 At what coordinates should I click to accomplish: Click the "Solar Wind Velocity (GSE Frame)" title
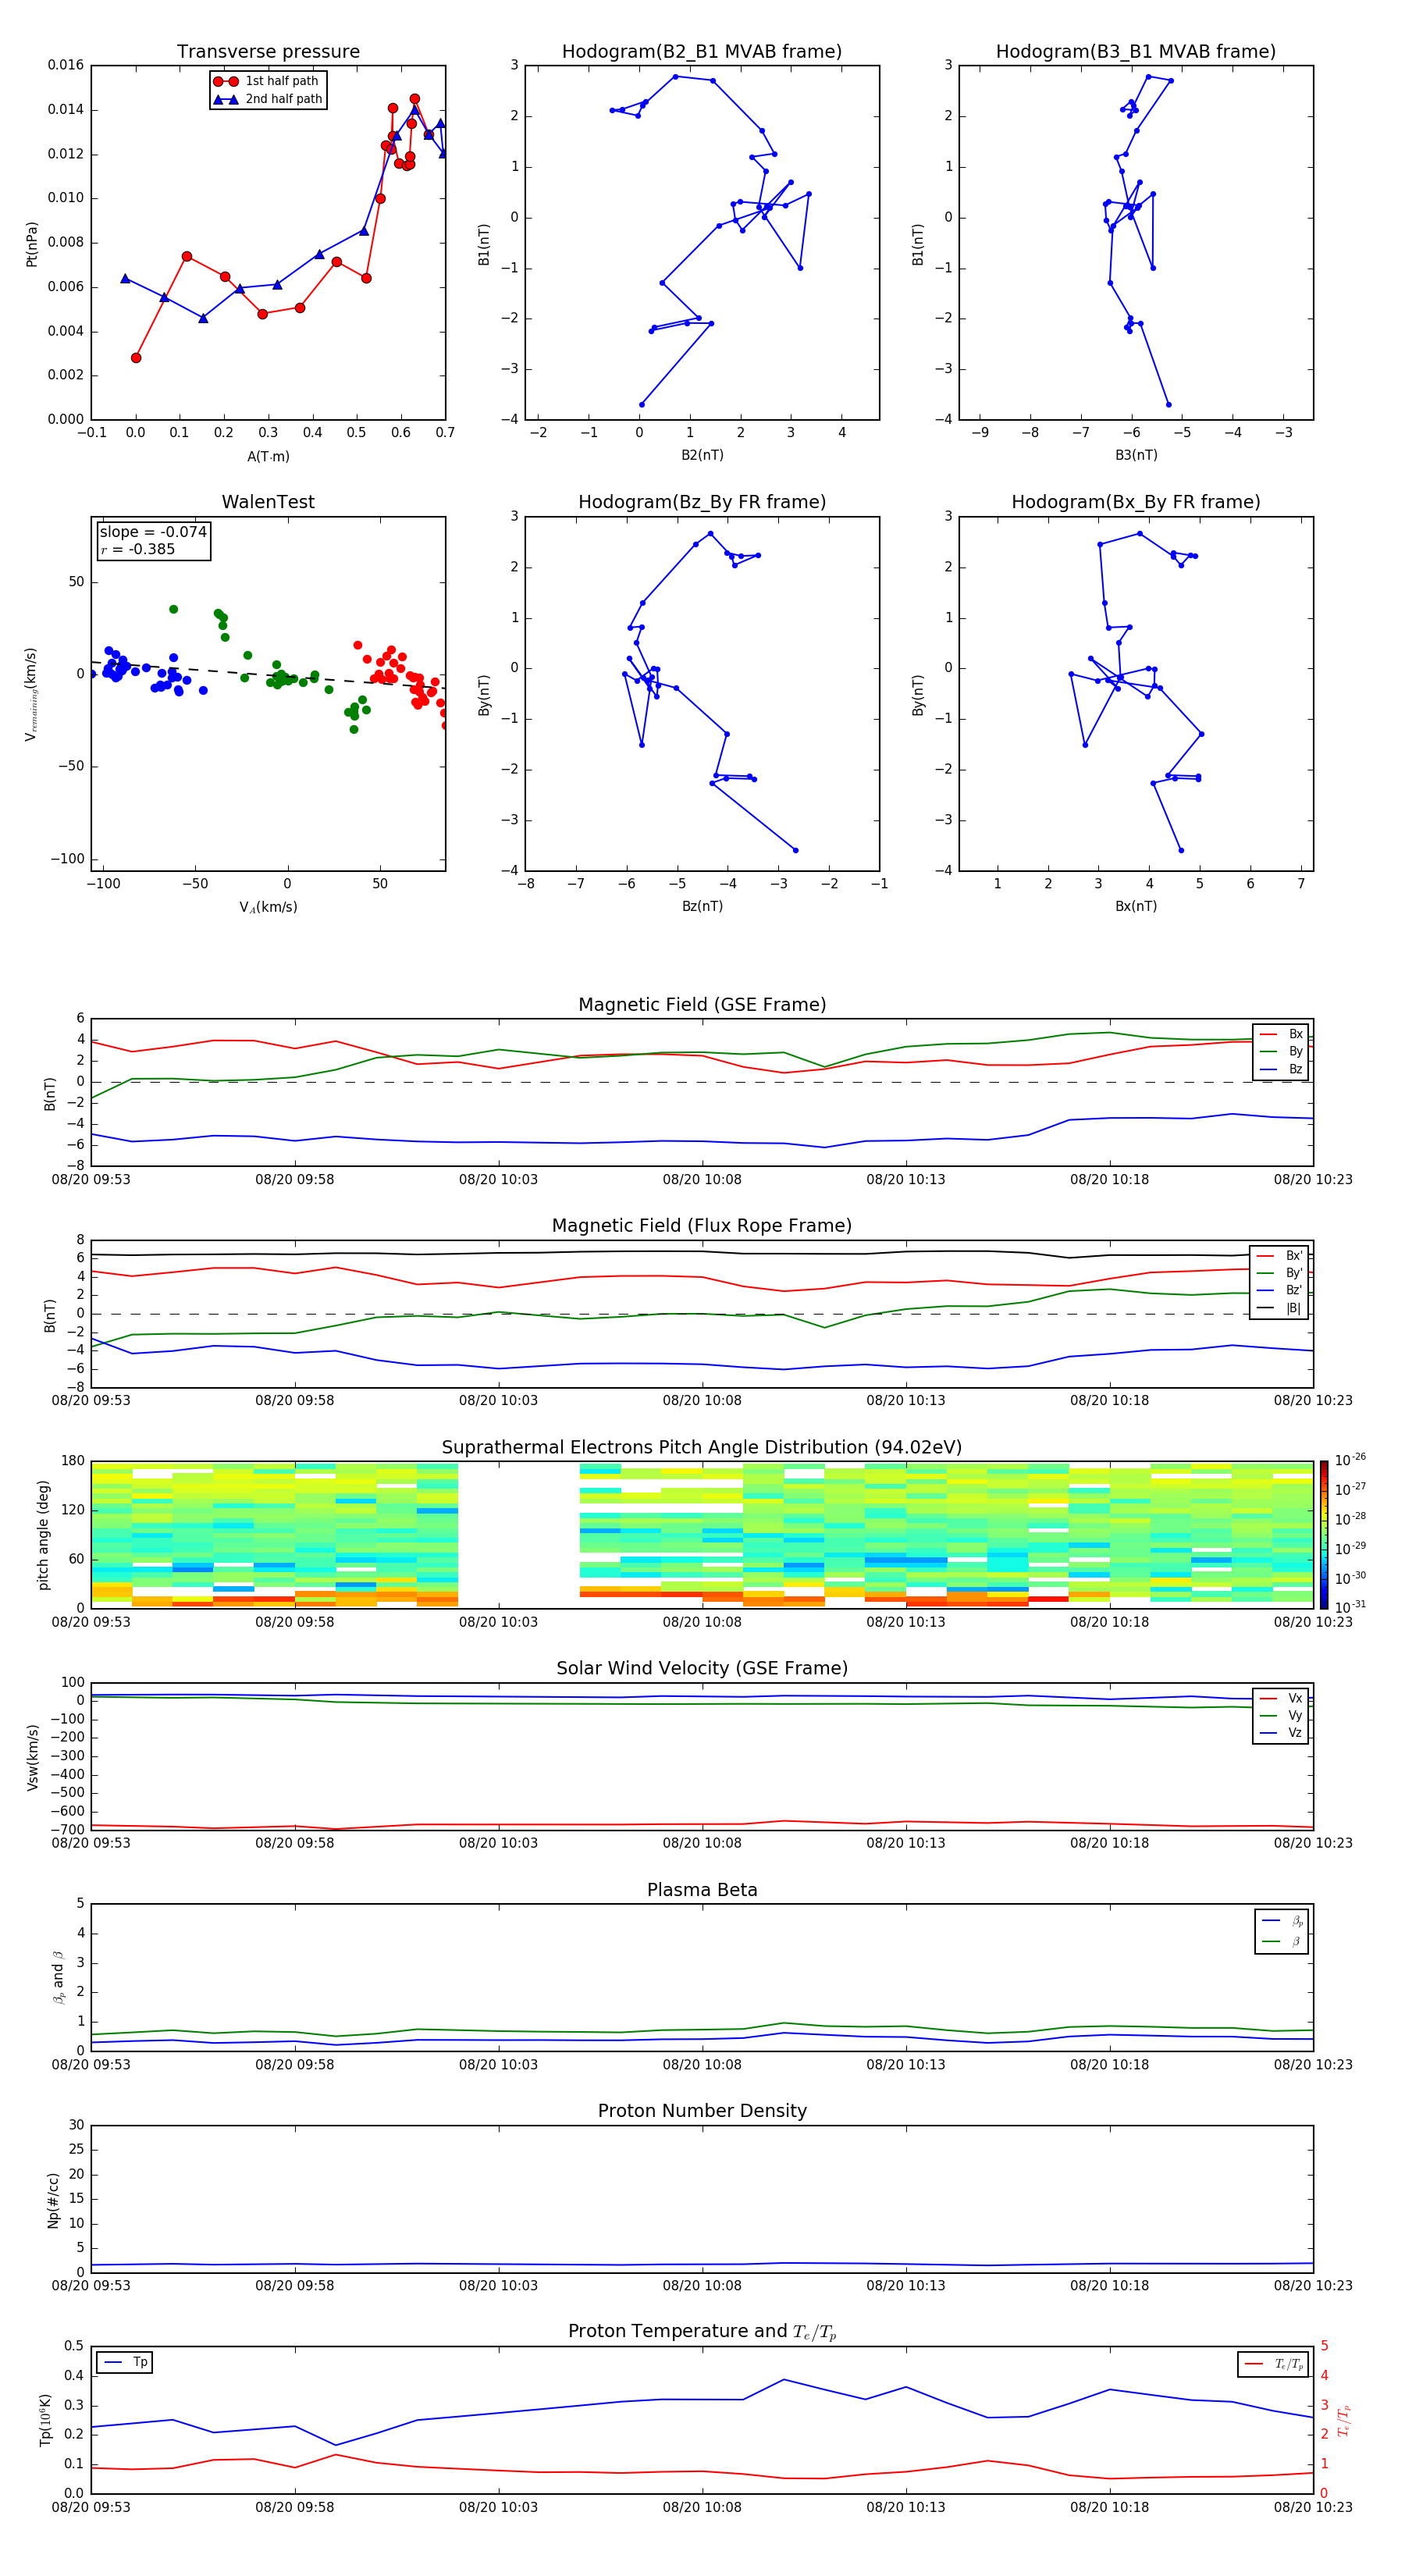702,1669
